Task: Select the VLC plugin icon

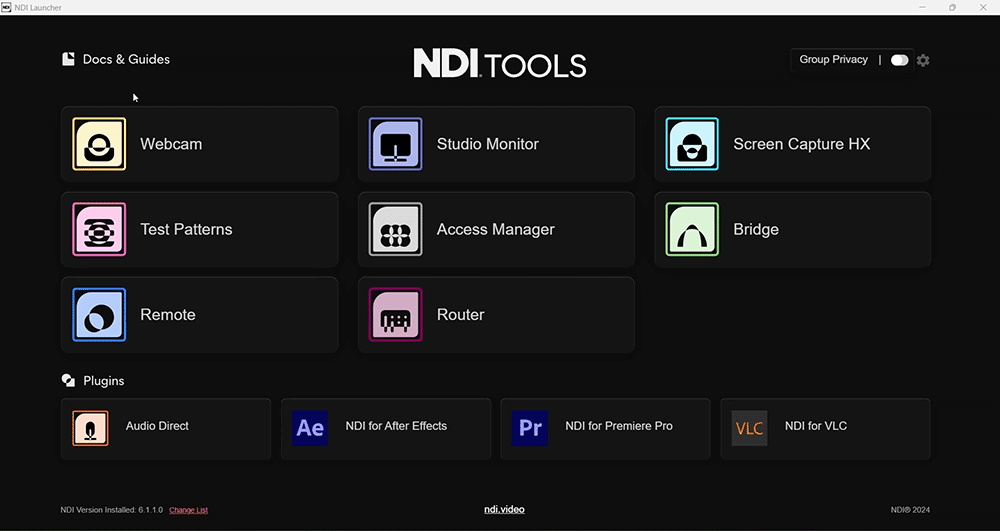Action: coord(750,428)
